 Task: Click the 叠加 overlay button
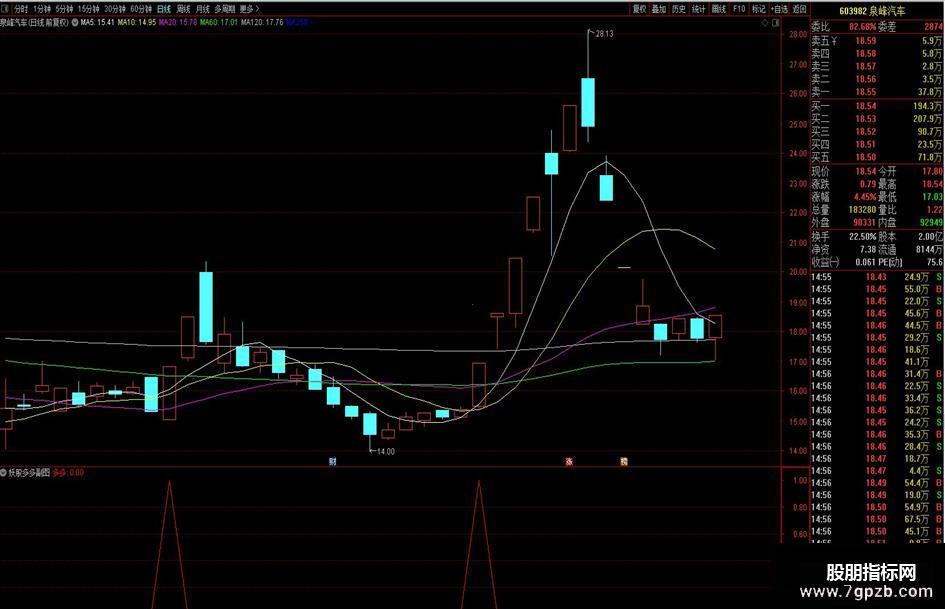pyautogui.click(x=659, y=9)
